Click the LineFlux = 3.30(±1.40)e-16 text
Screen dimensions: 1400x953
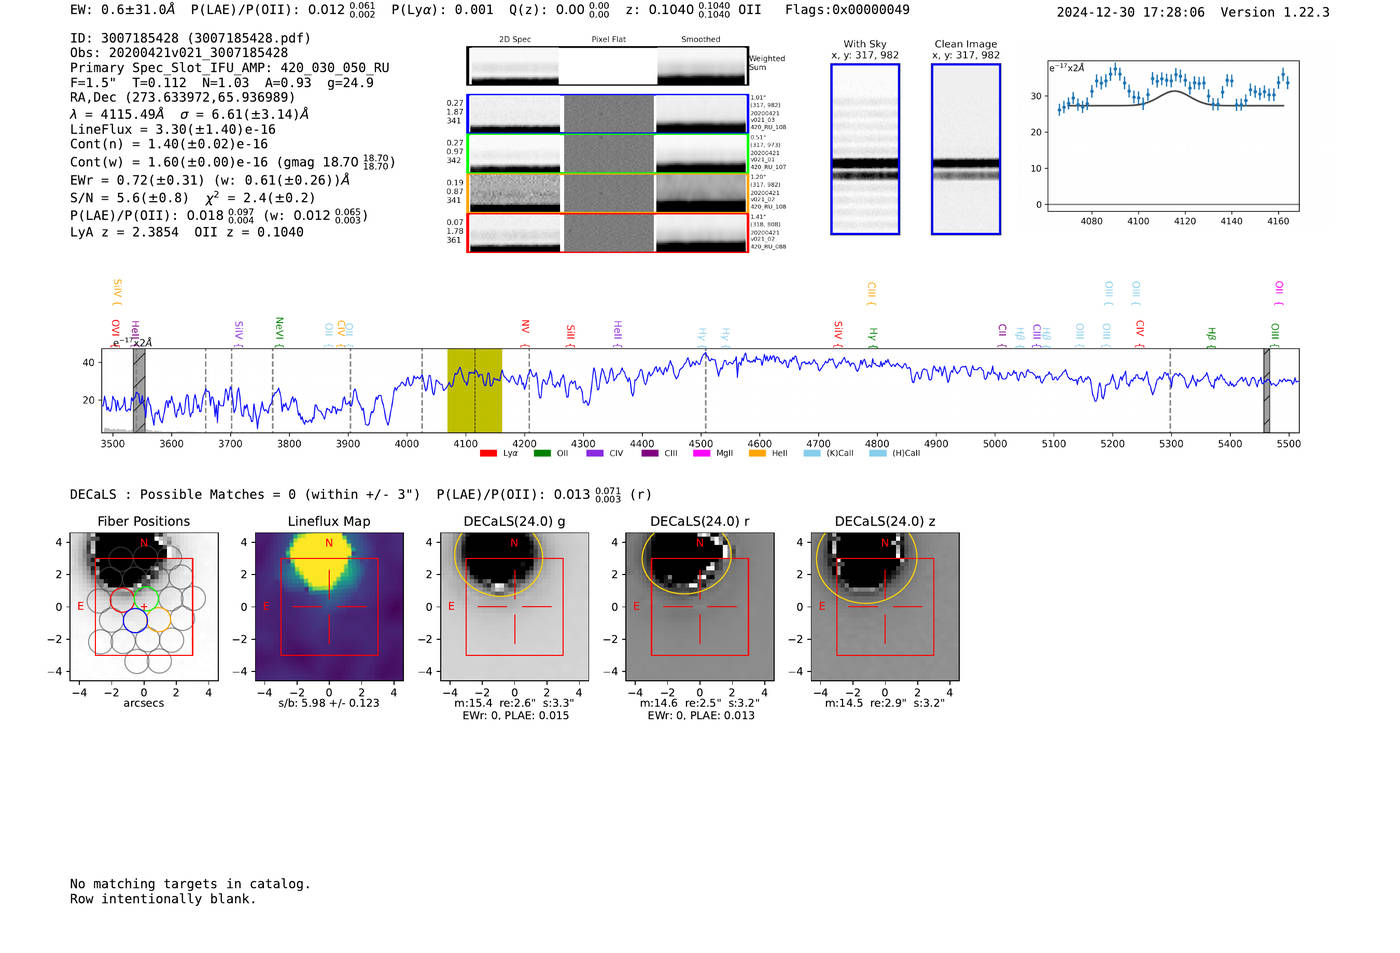(173, 129)
